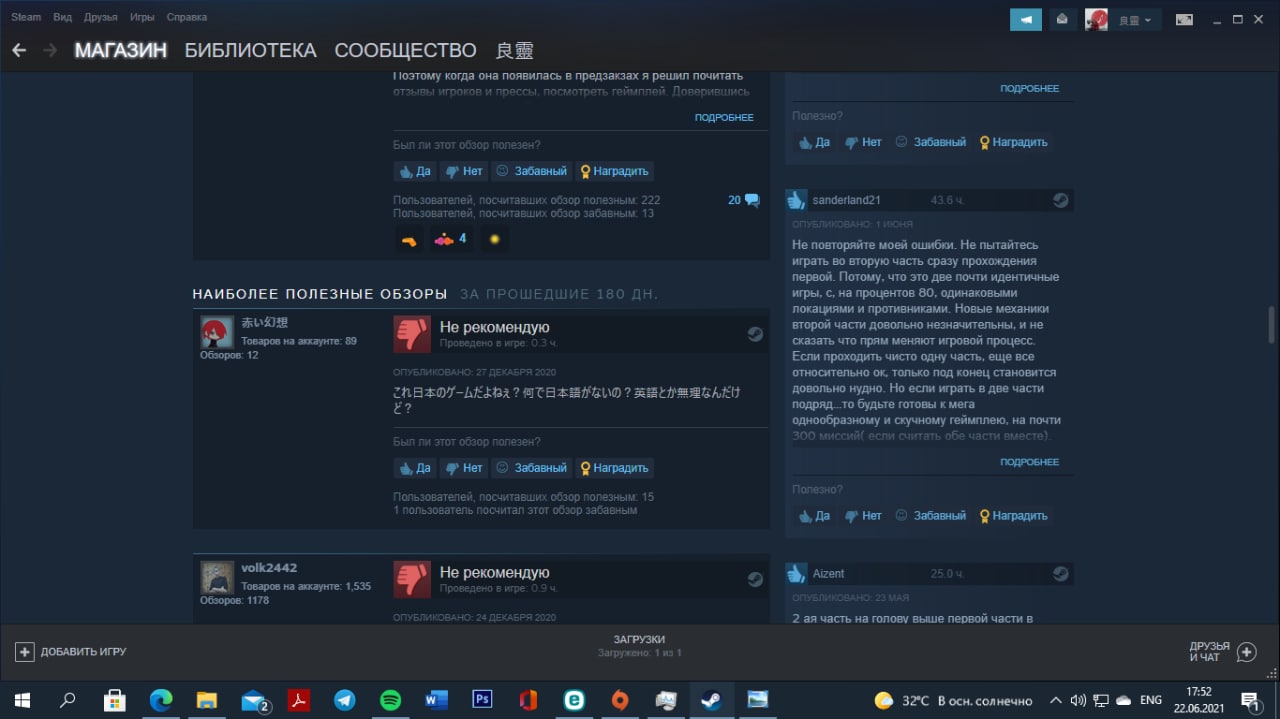Screen dimensions: 1280x719
Task: Mark the top right-column review as Забавный
Action: [x=931, y=142]
